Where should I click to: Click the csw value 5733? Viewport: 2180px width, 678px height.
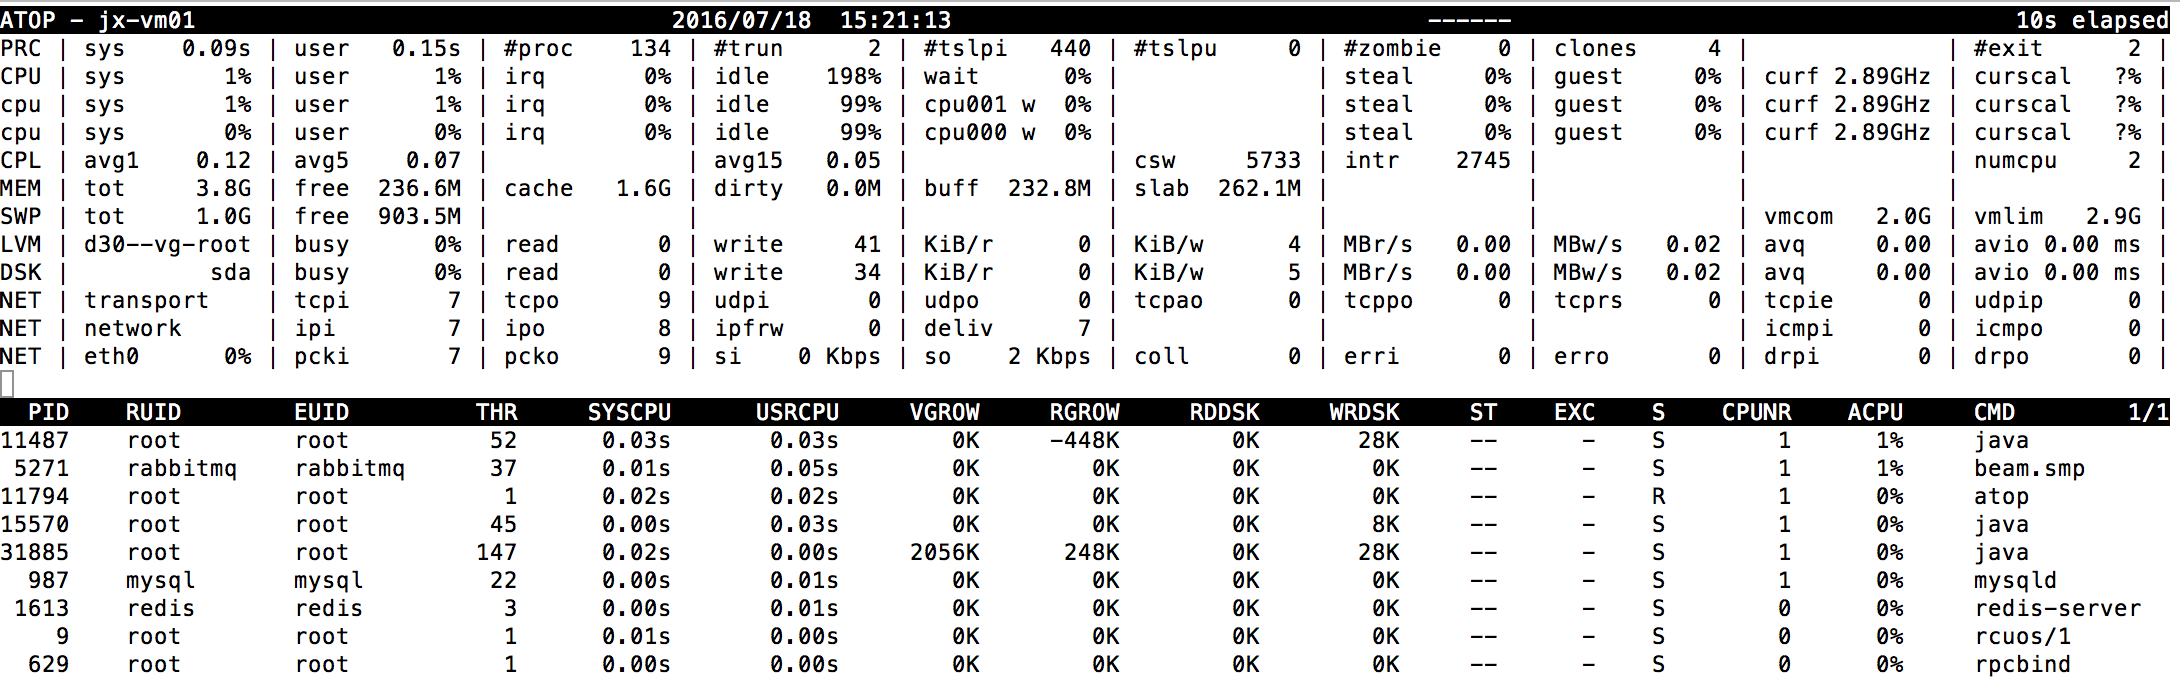(x=1273, y=160)
